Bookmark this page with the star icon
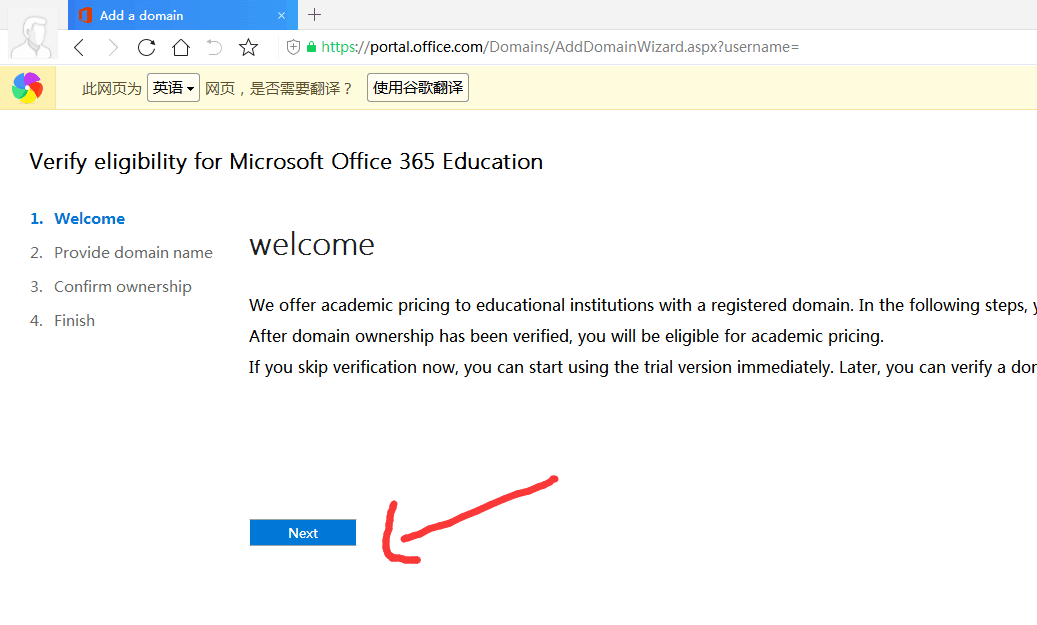This screenshot has height=625, width=1037. 249,47
